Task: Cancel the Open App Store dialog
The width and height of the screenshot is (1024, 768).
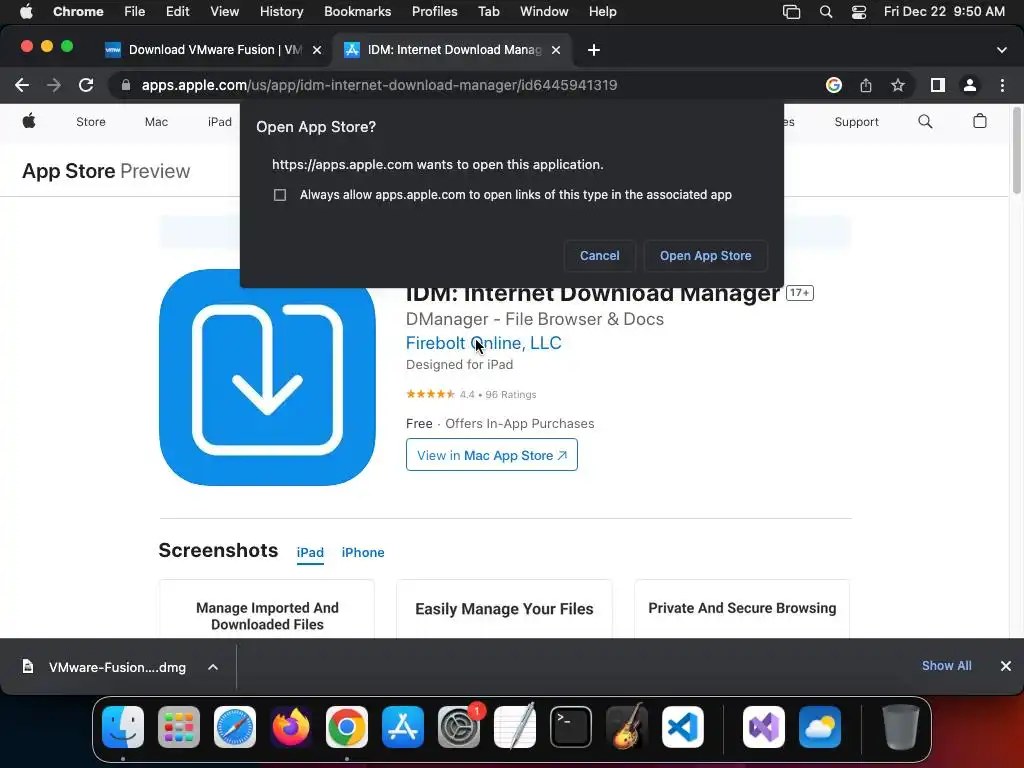Action: [600, 255]
